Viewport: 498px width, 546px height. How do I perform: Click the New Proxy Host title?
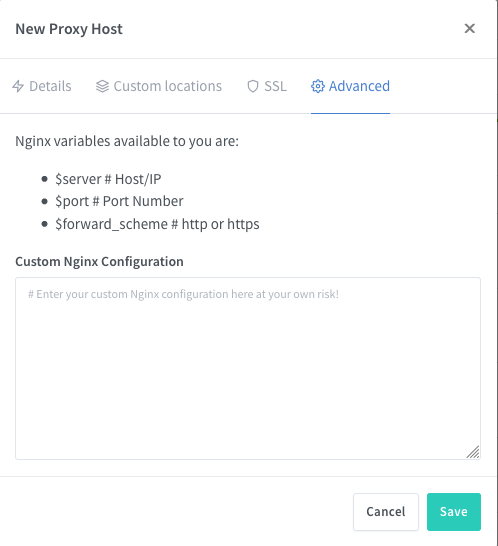69,29
